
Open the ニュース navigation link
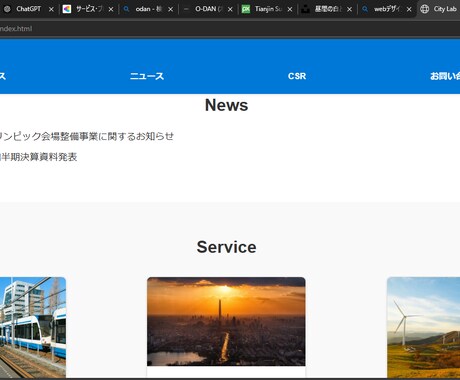(x=147, y=76)
